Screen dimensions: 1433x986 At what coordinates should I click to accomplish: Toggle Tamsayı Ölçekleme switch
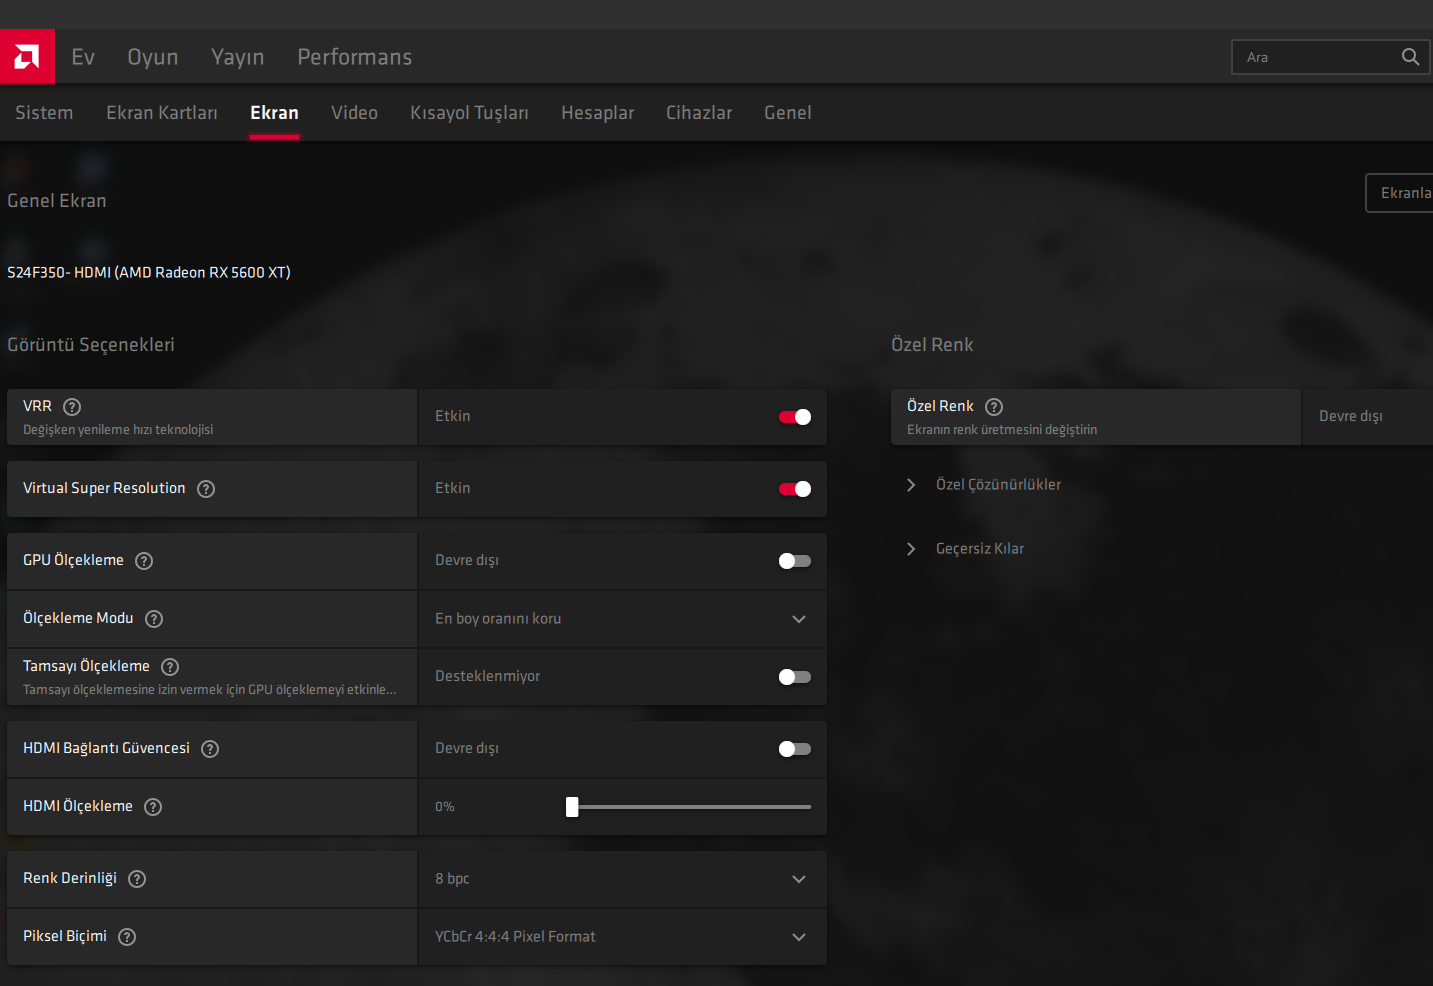click(795, 677)
